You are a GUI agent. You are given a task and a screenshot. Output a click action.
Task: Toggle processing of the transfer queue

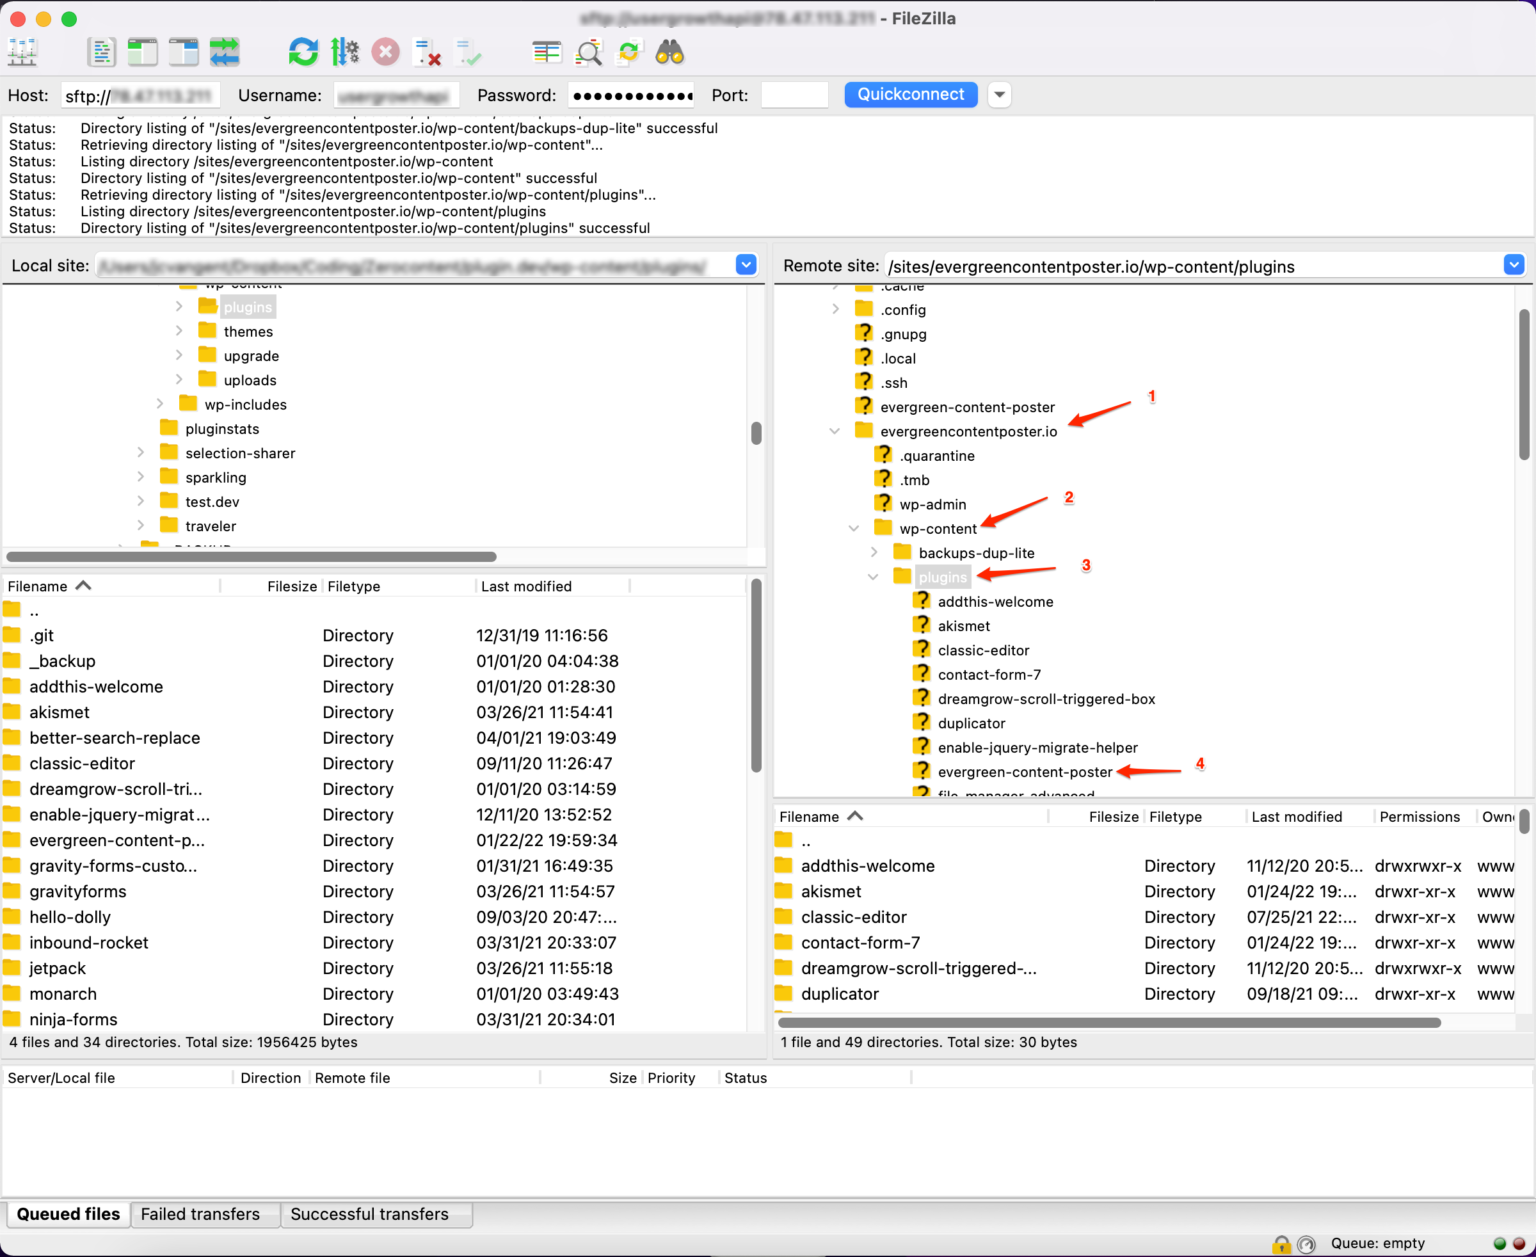pos(345,52)
